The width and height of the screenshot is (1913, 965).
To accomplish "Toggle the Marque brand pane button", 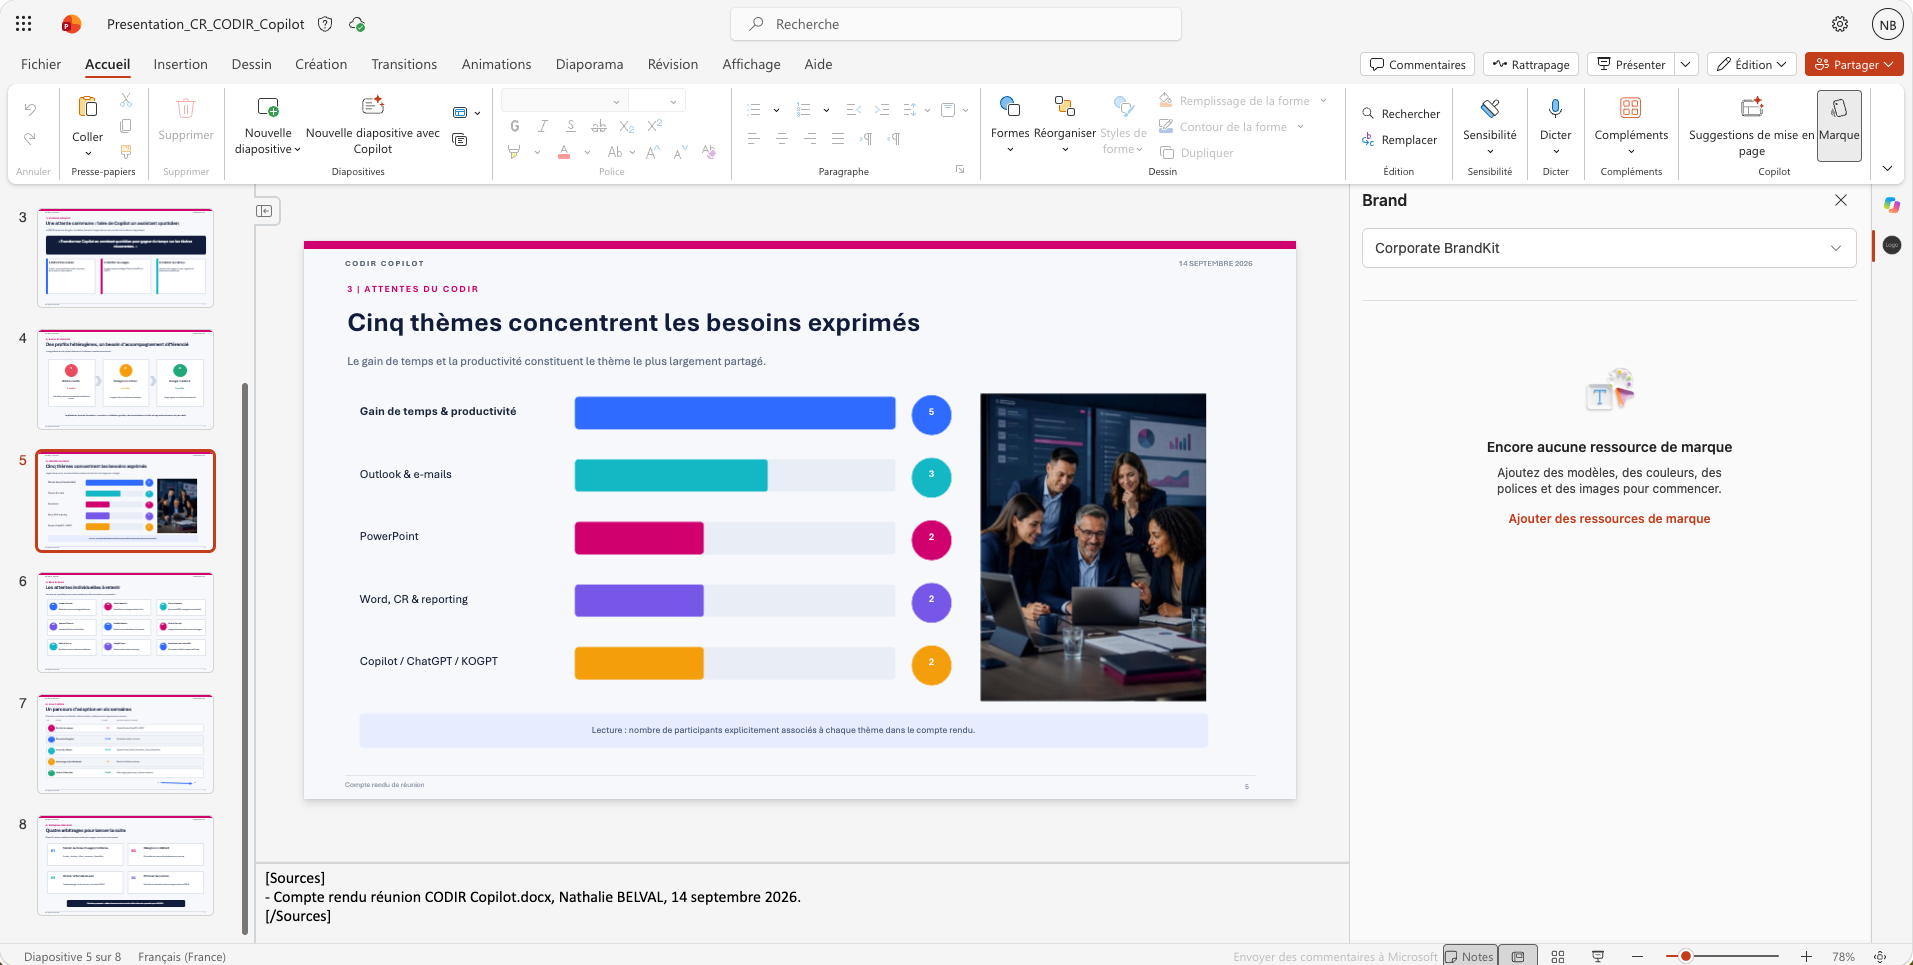I will point(1839,125).
